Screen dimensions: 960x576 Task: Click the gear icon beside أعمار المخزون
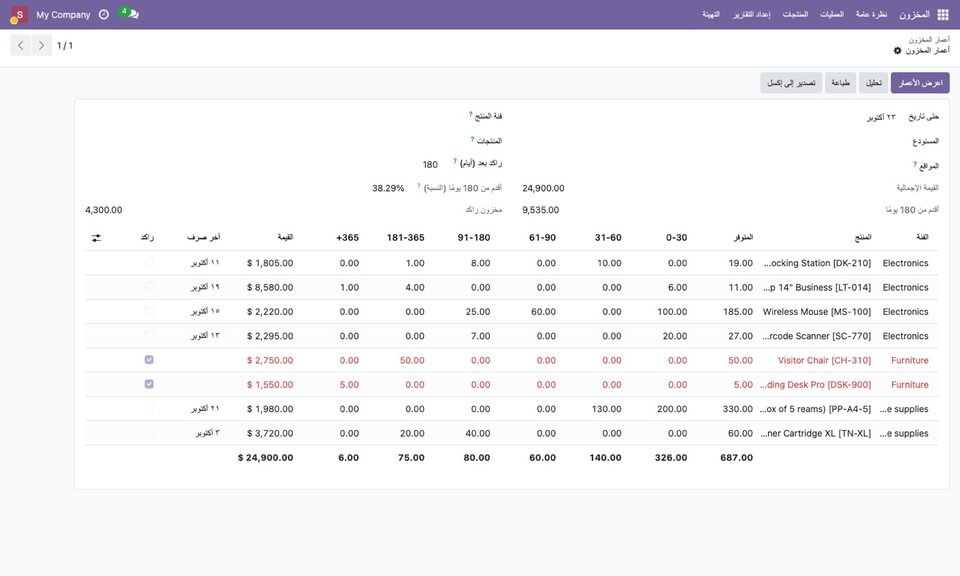click(x=897, y=50)
